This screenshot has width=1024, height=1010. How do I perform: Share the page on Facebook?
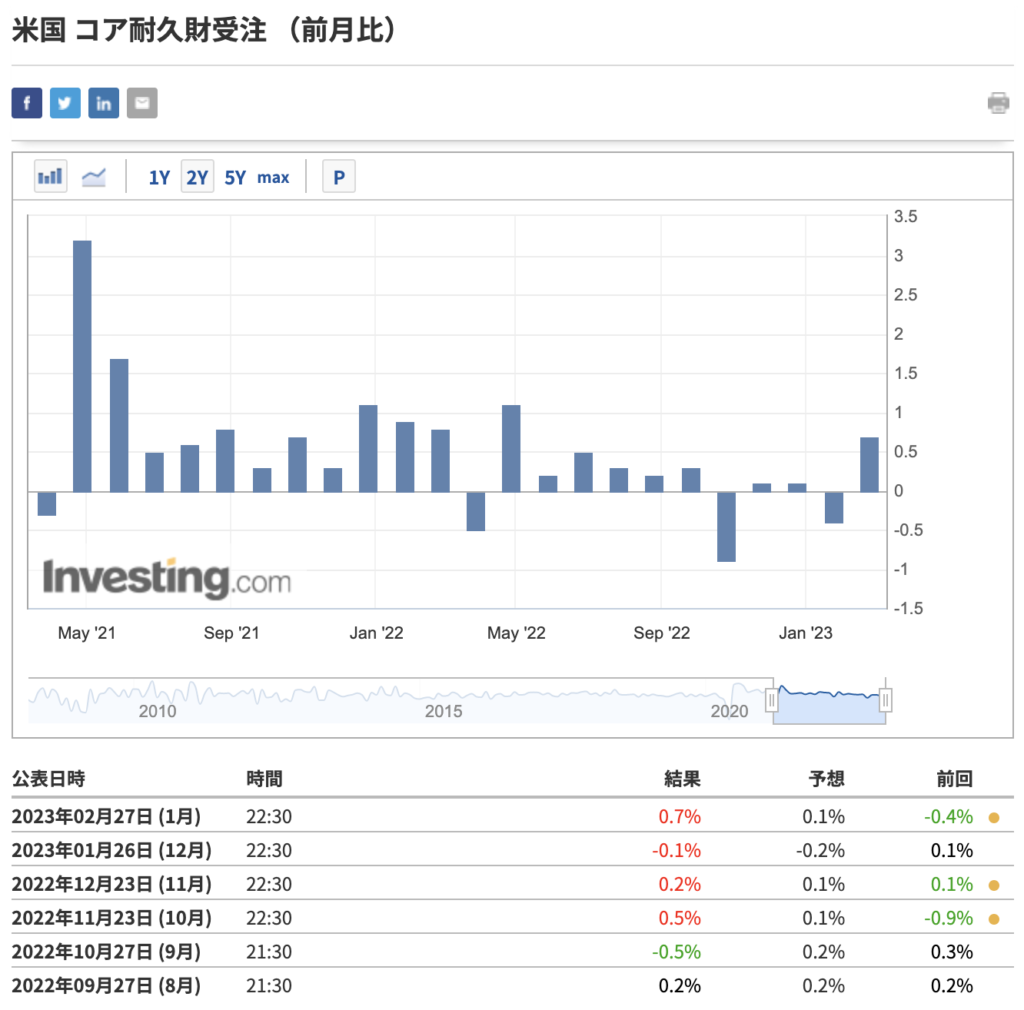click(27, 103)
